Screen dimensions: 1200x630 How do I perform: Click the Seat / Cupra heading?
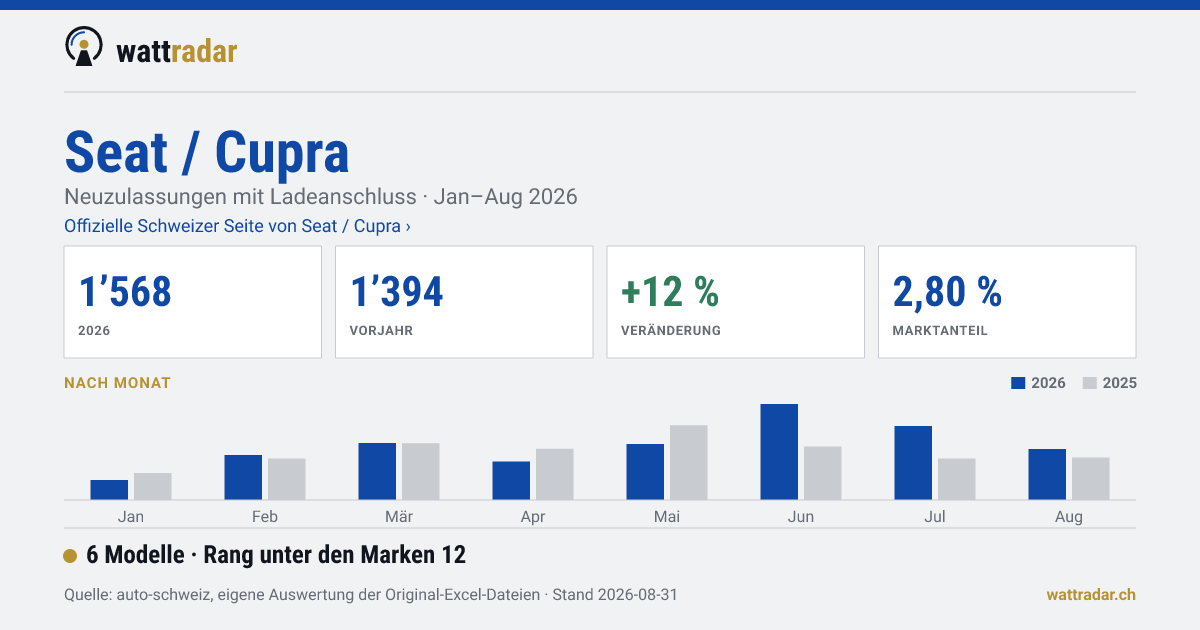point(207,152)
